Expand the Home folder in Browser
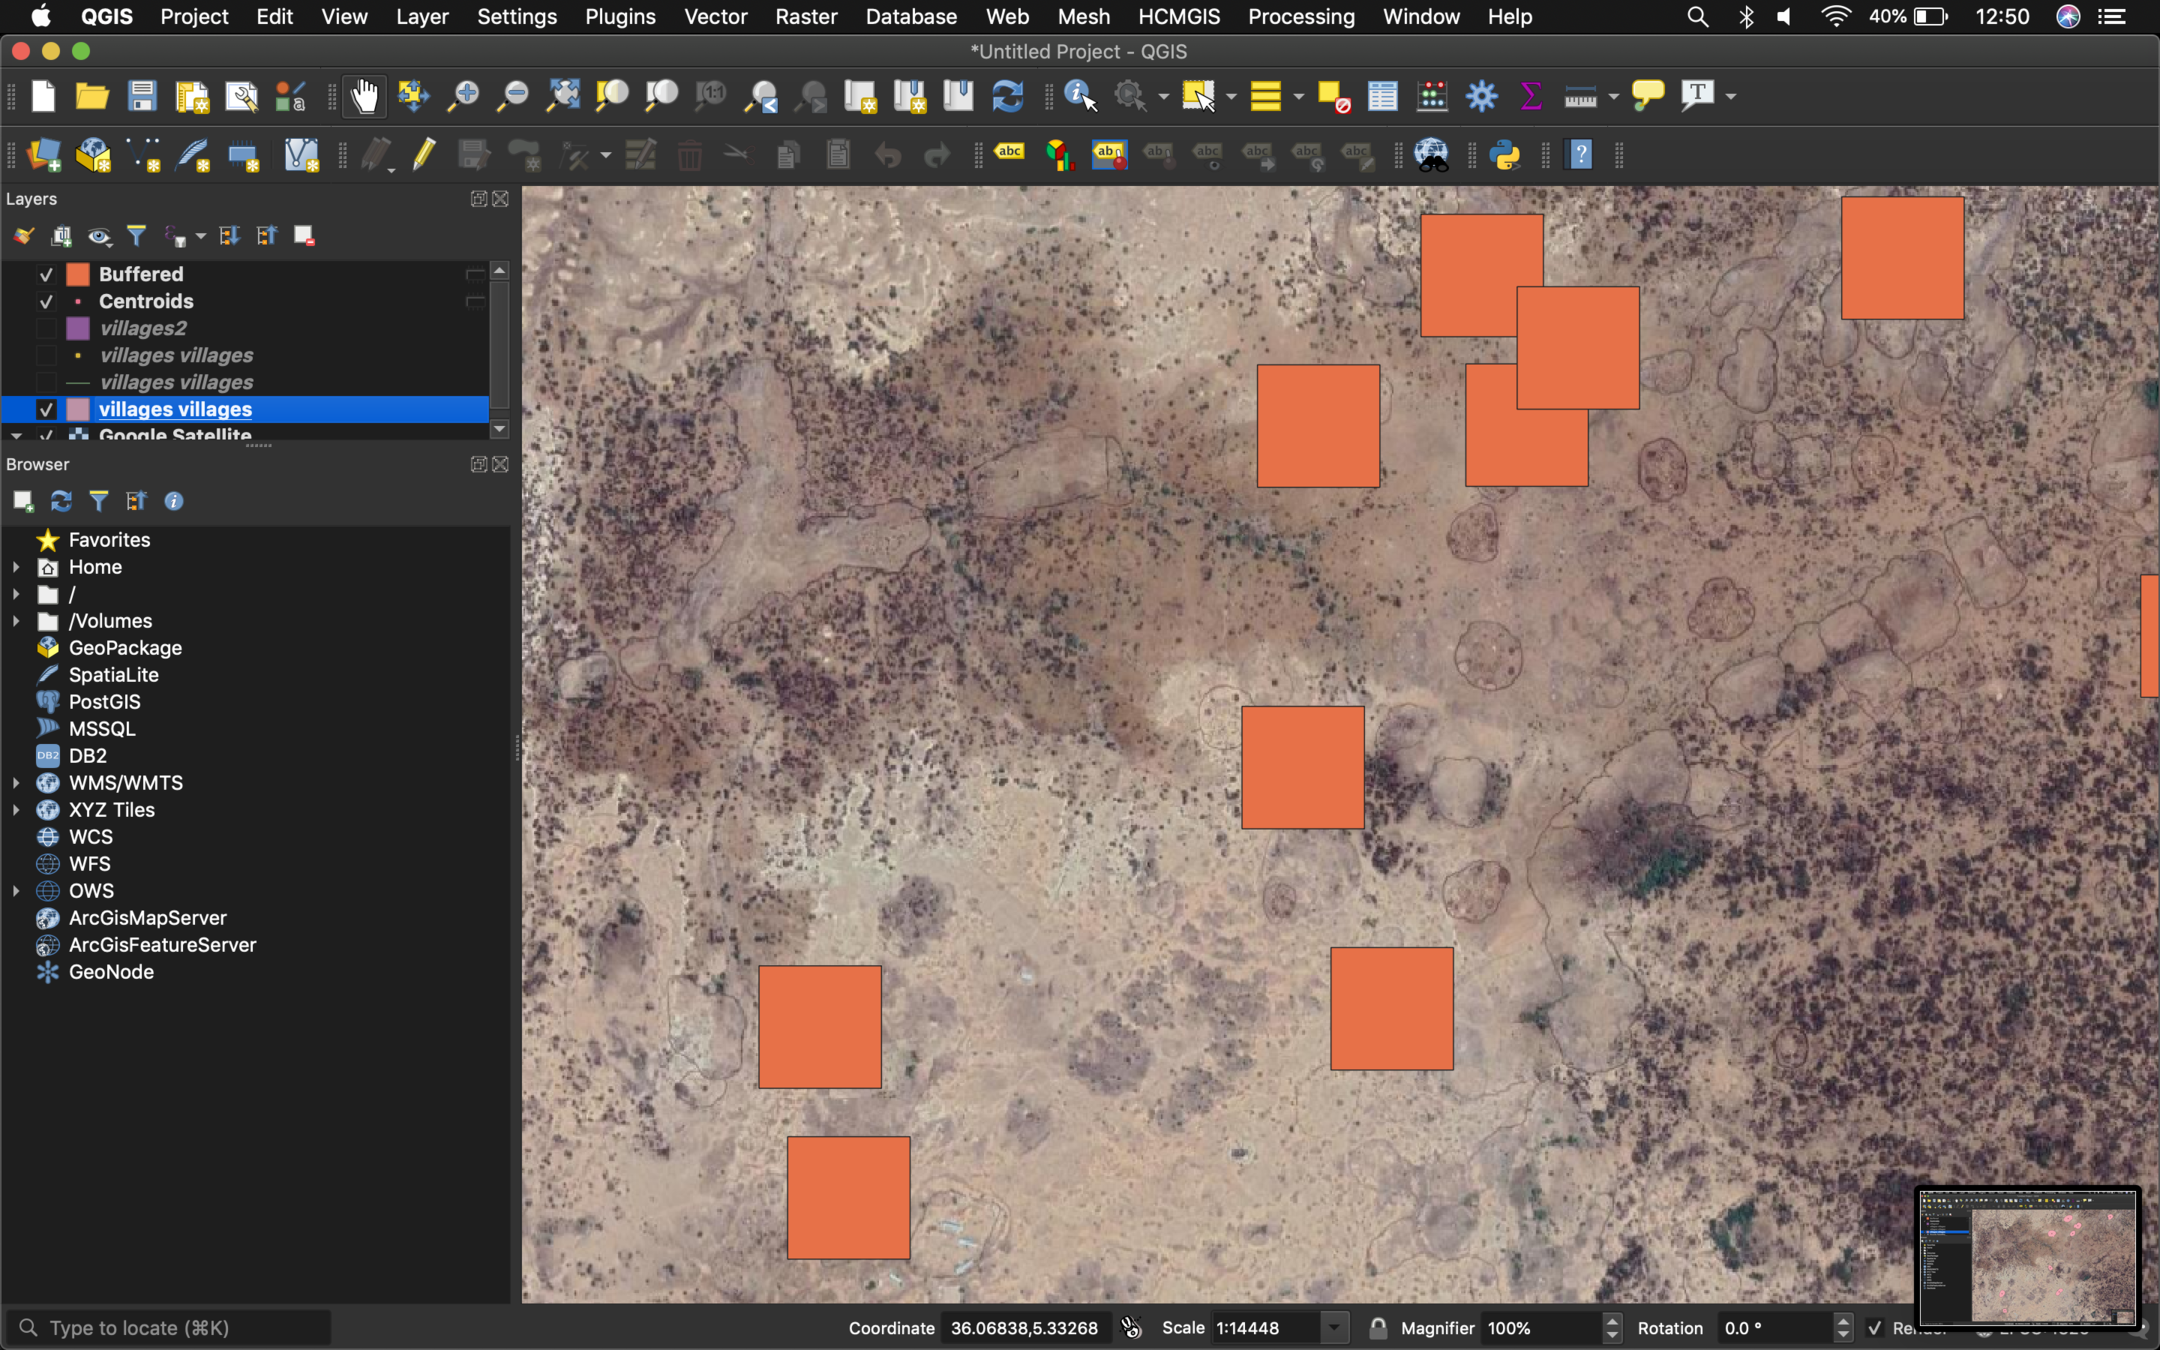This screenshot has height=1350, width=2160. (16, 567)
